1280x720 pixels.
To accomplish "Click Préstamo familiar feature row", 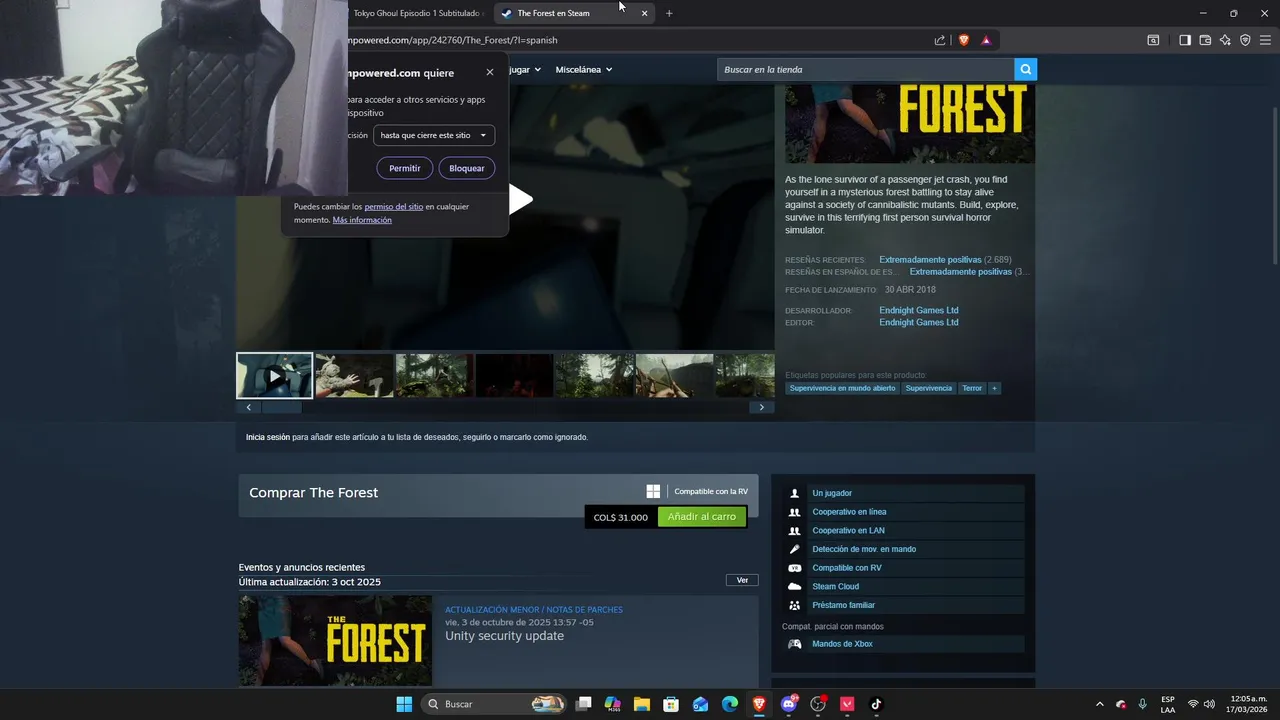I will [904, 605].
